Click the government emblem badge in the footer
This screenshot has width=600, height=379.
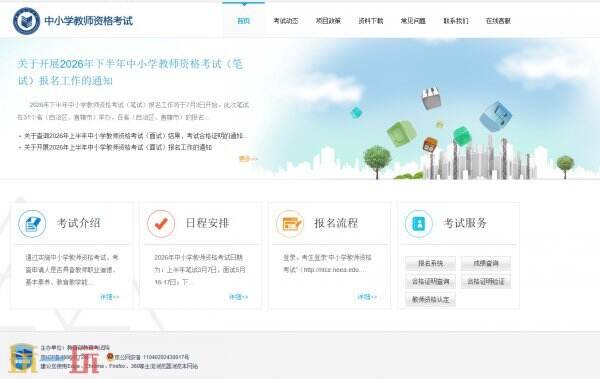(23, 358)
